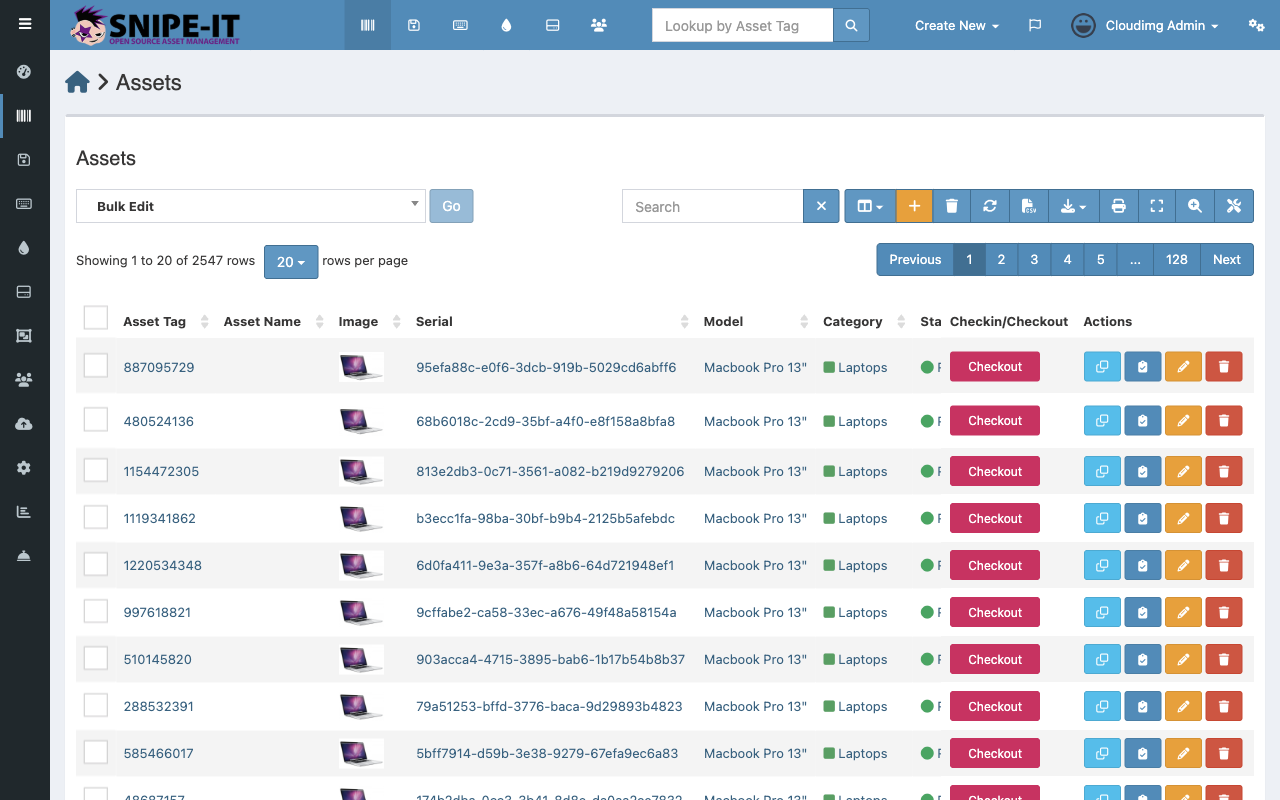Open Components via top navbar drive icon
Screen dimensions: 1280x800
click(552, 25)
